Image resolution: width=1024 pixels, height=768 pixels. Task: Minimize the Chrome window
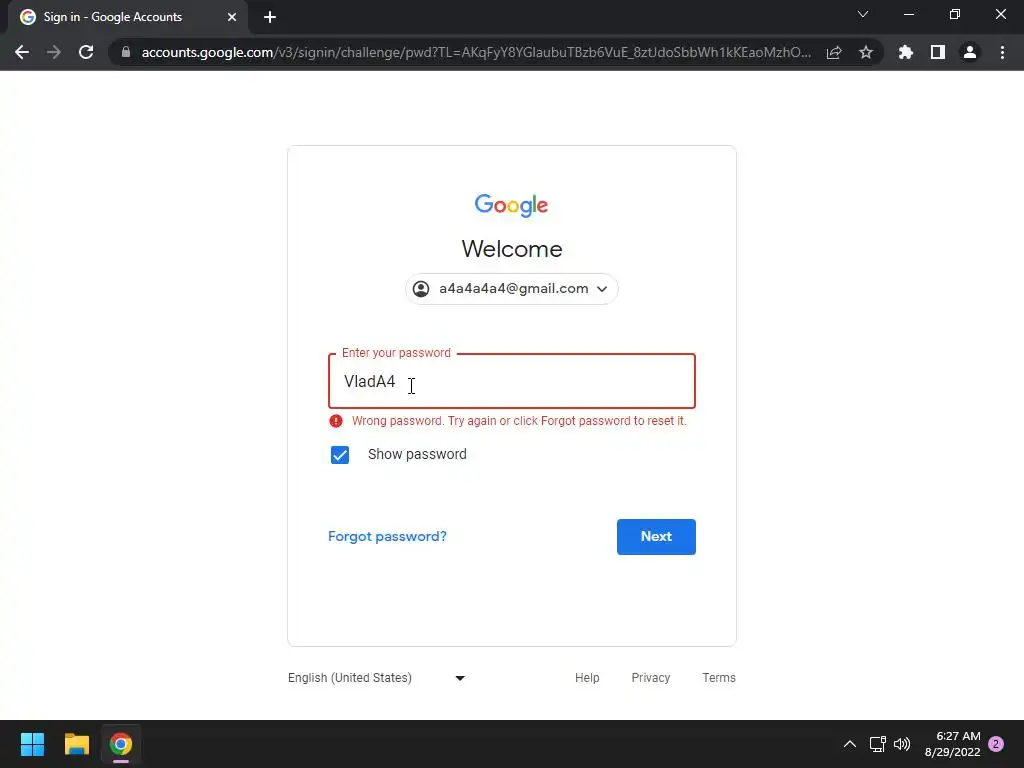[909, 14]
